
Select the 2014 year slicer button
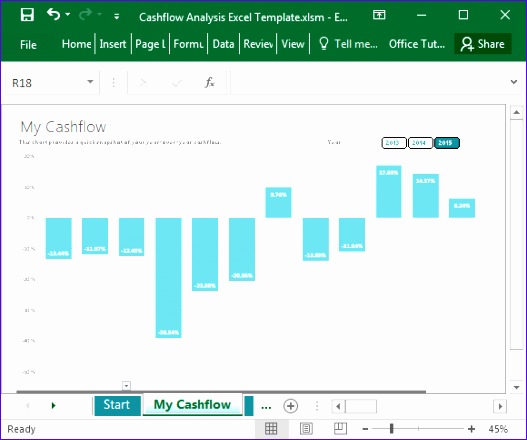tap(420, 143)
